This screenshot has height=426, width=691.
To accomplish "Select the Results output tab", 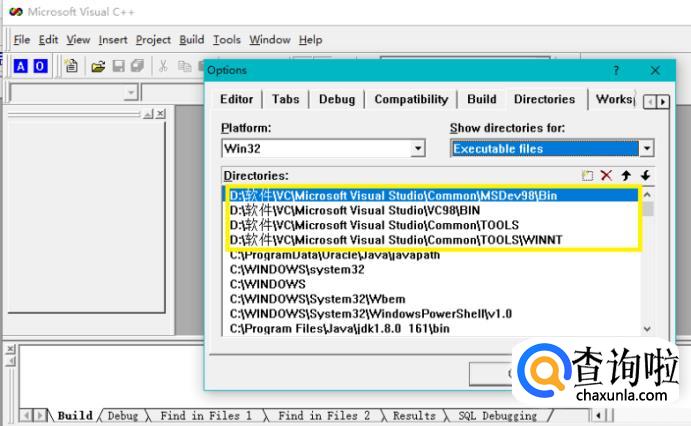I will [x=414, y=415].
